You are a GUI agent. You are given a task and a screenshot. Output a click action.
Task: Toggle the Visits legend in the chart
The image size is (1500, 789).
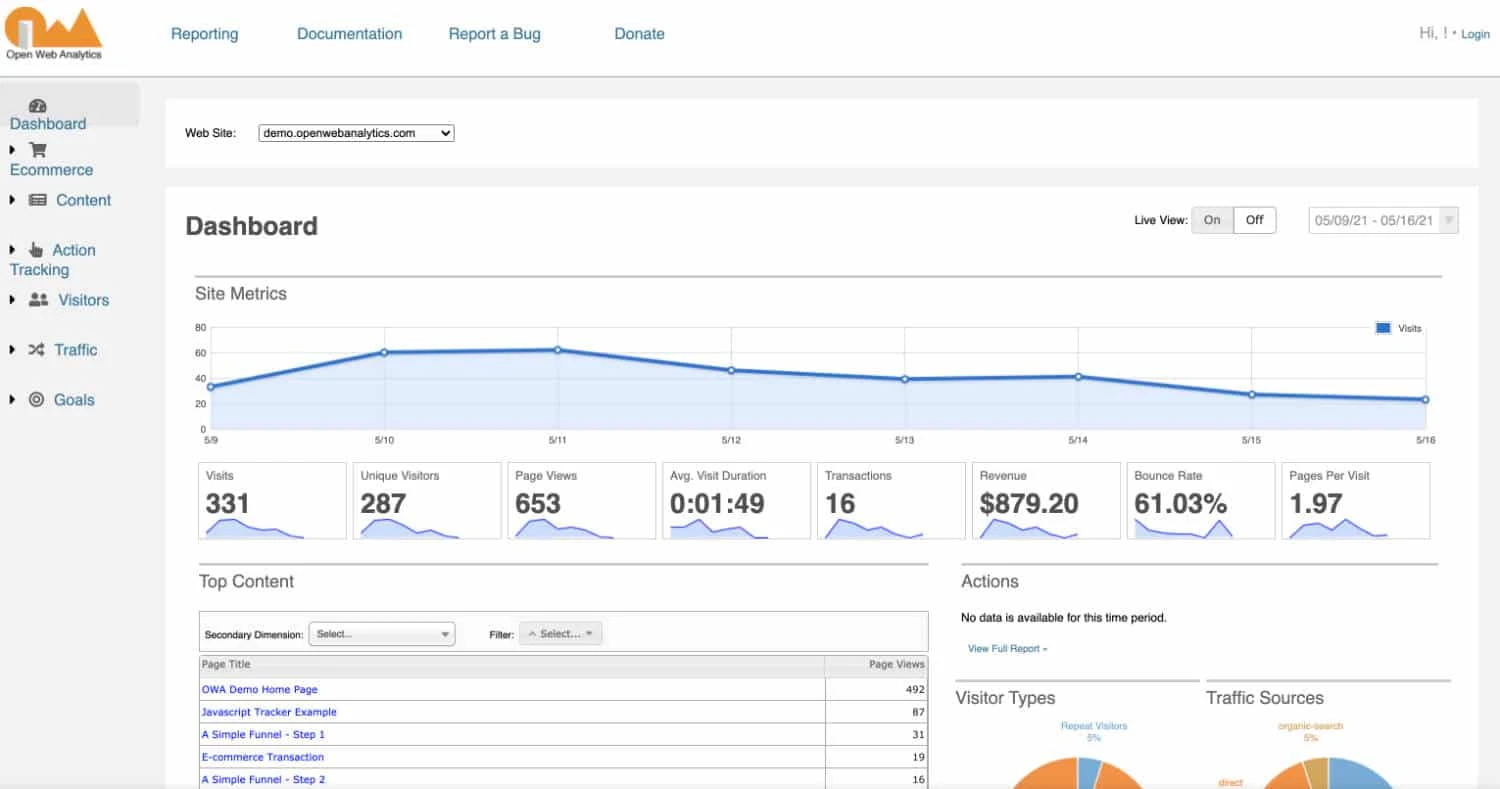(1396, 327)
